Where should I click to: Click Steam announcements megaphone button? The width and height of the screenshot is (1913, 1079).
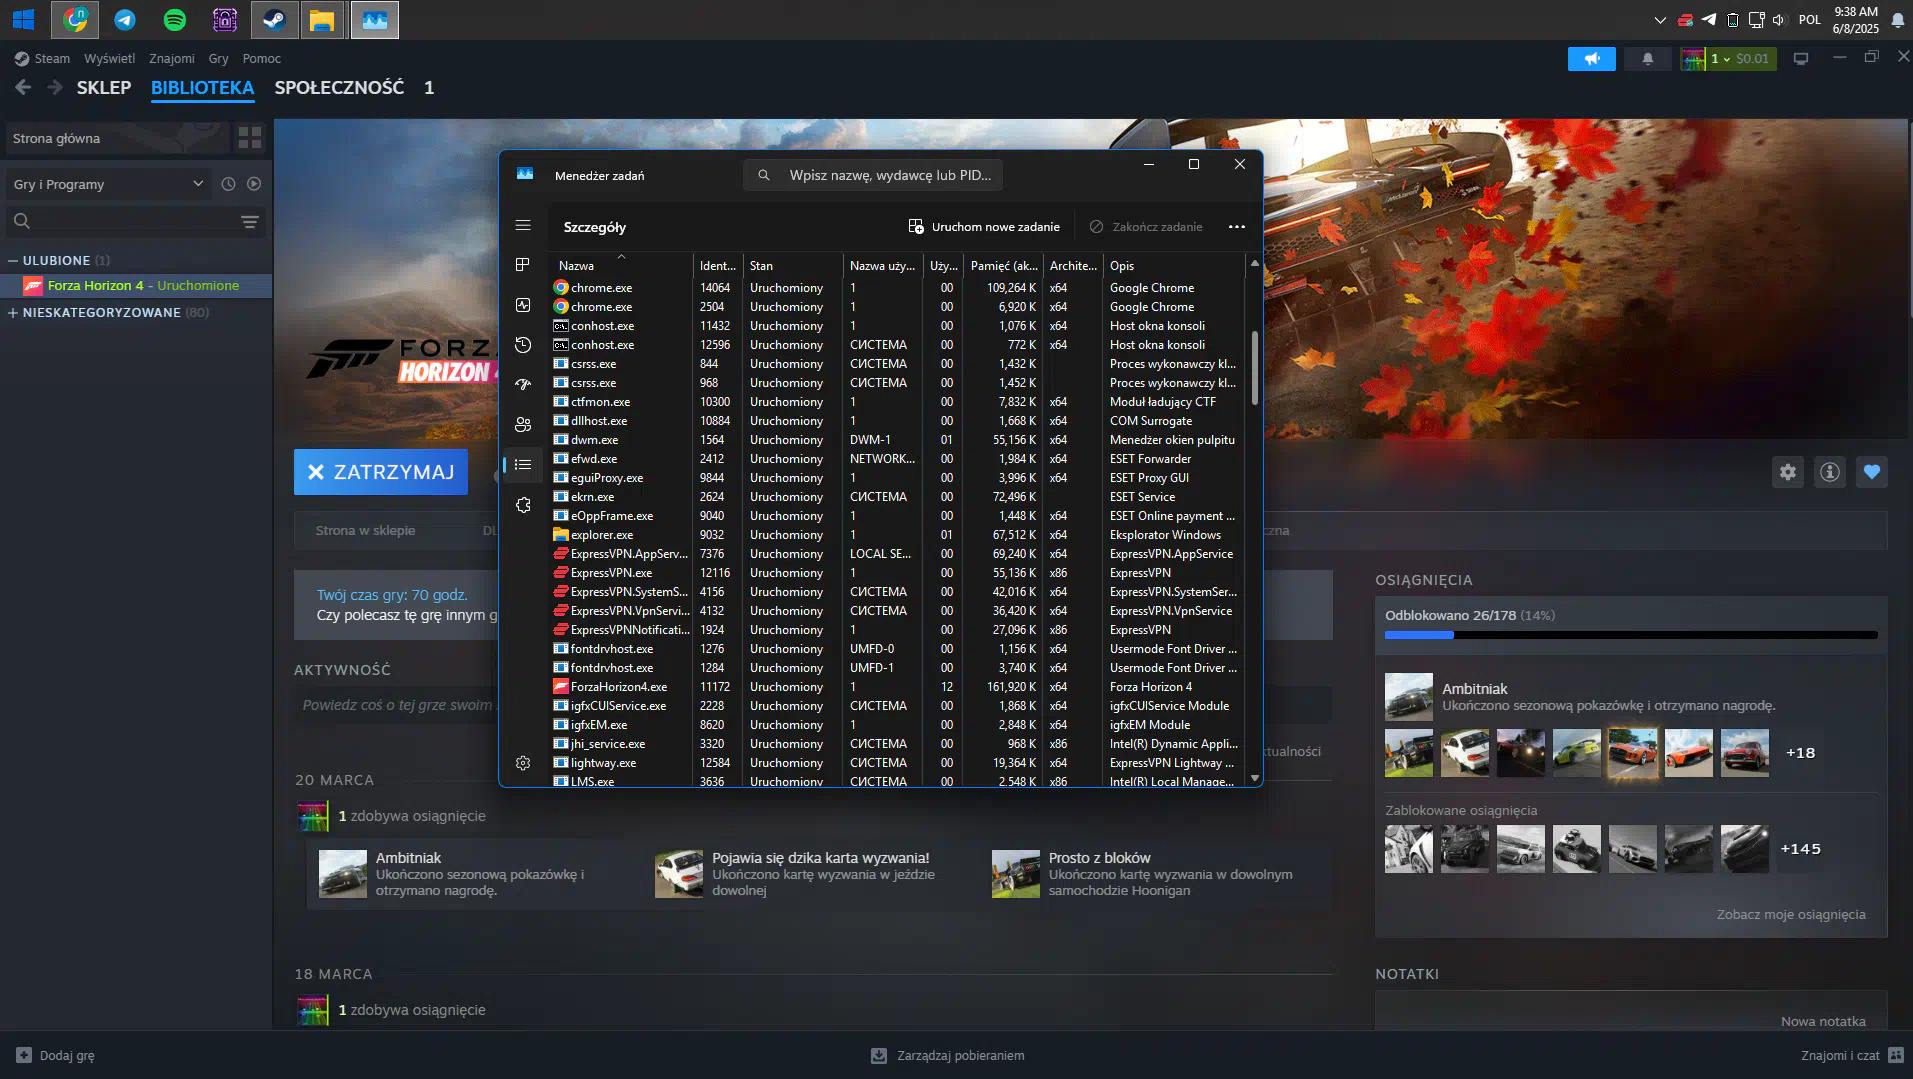[x=1592, y=59]
